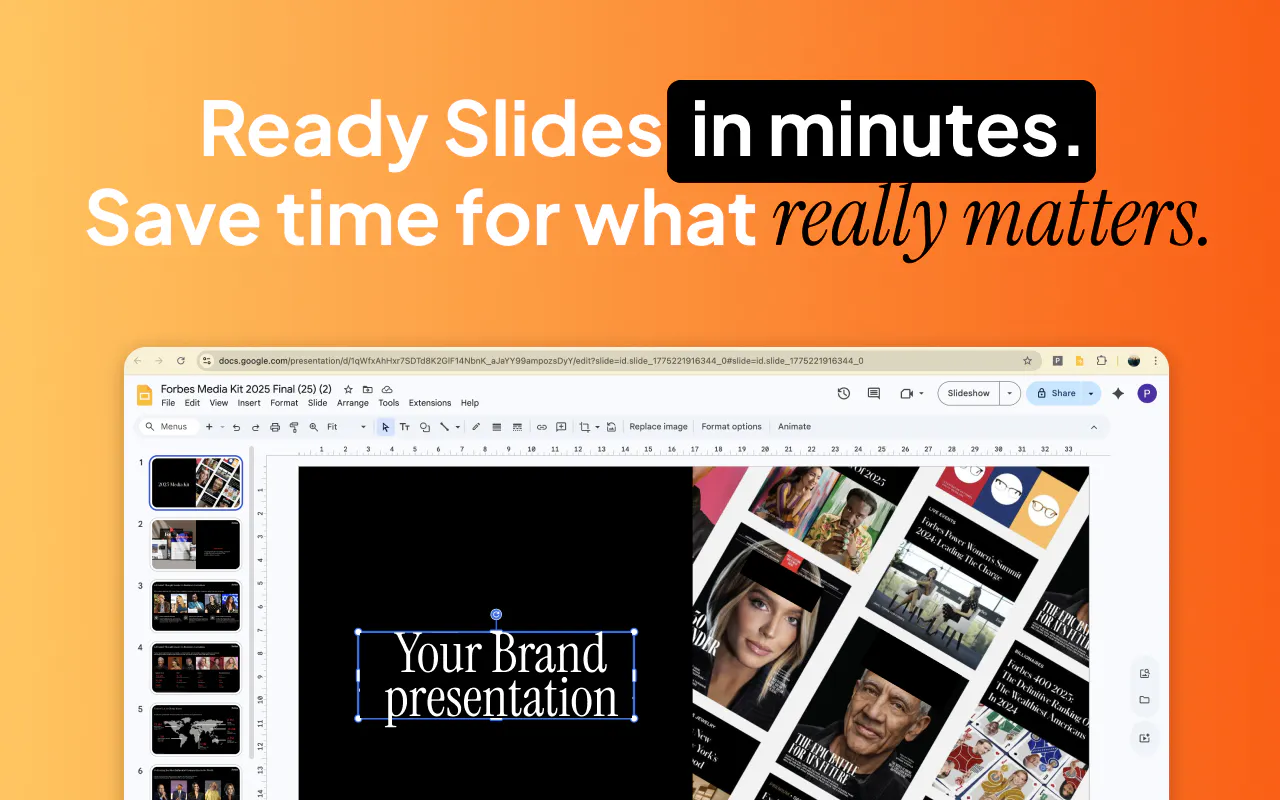Star the Forbes Media Kit presentation
This screenshot has height=800, width=1280.
coord(348,389)
